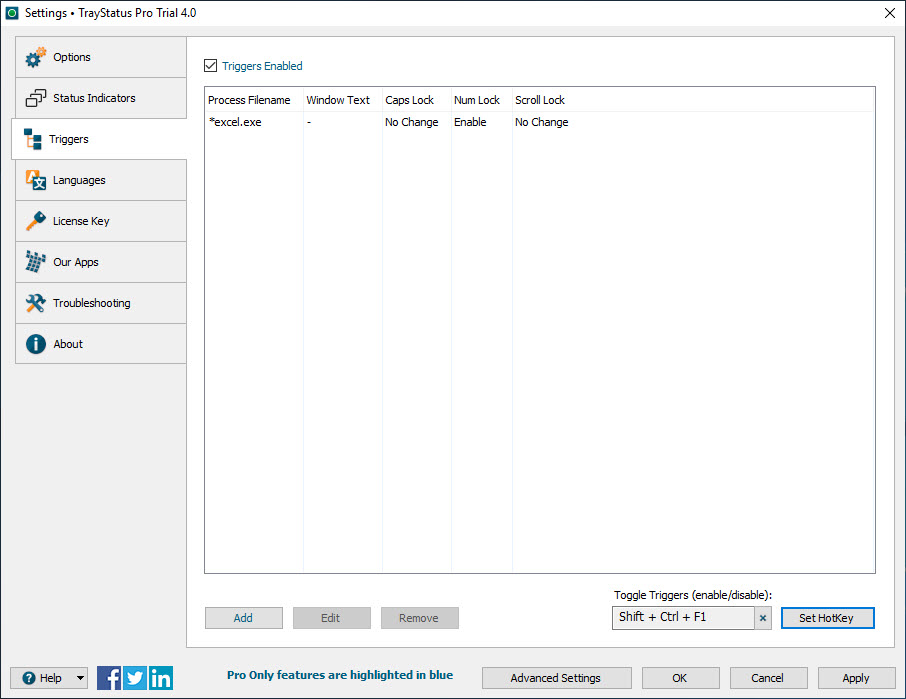This screenshot has width=906, height=699.
Task: Open the Twitter social icon
Action: (135, 678)
